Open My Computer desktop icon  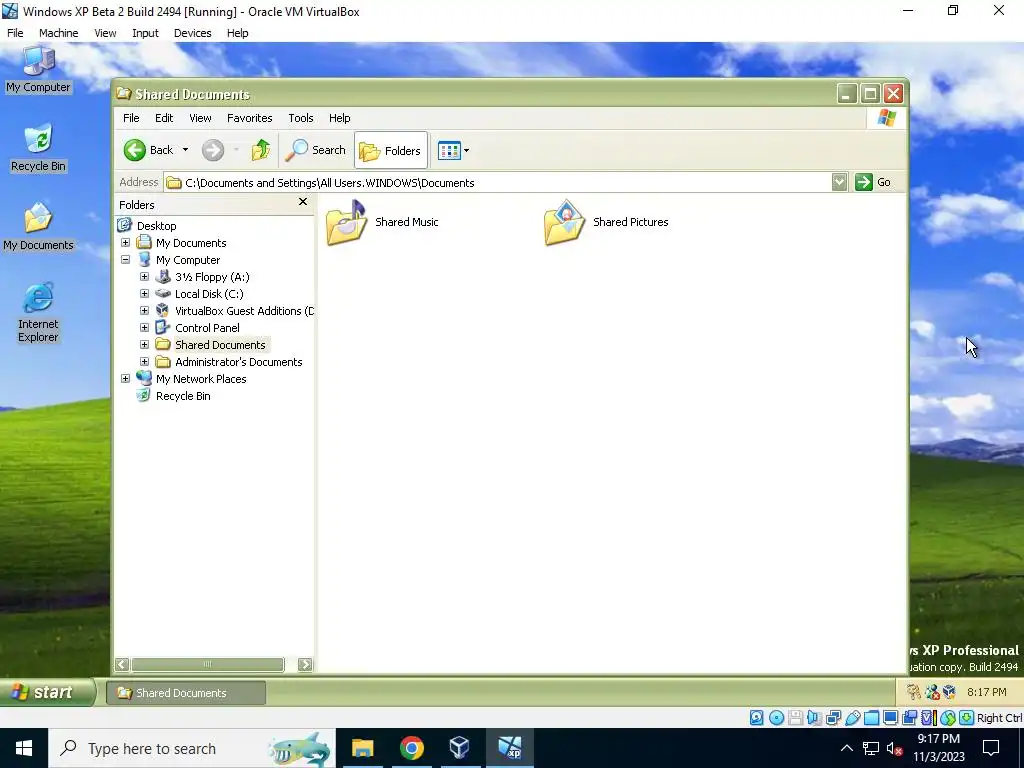pos(38,69)
